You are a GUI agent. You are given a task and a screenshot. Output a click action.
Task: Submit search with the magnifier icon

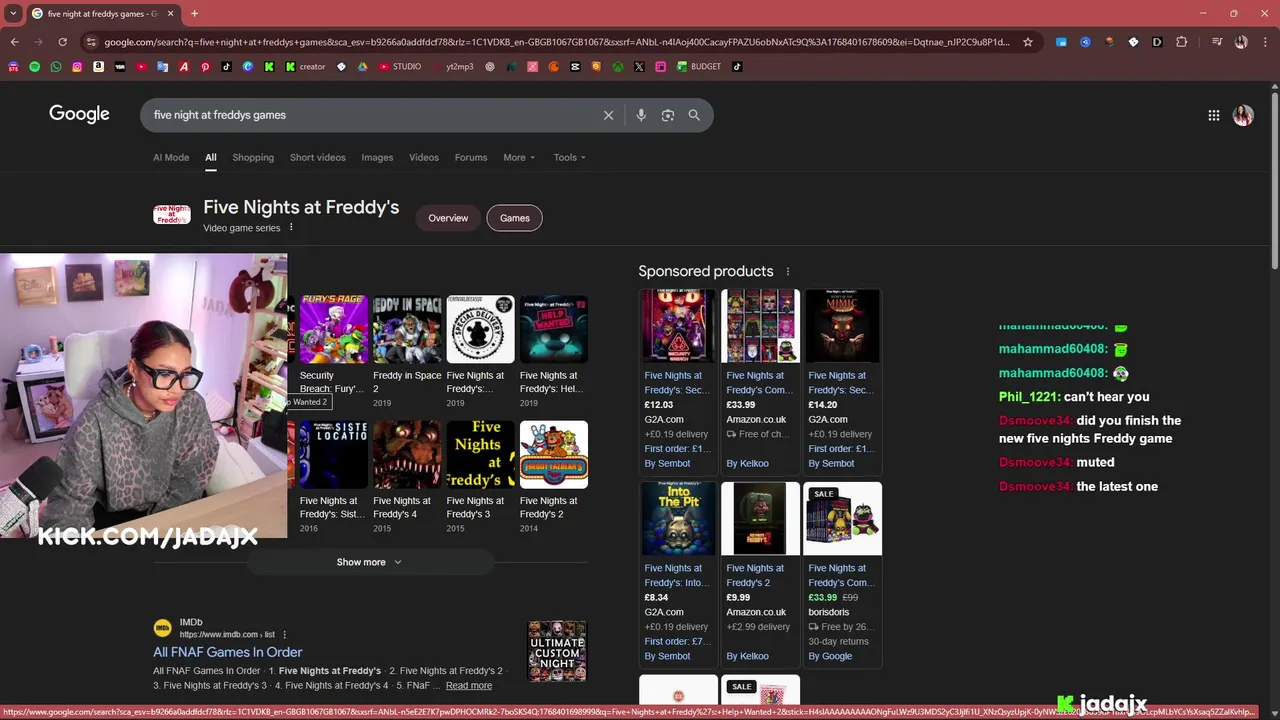point(694,115)
